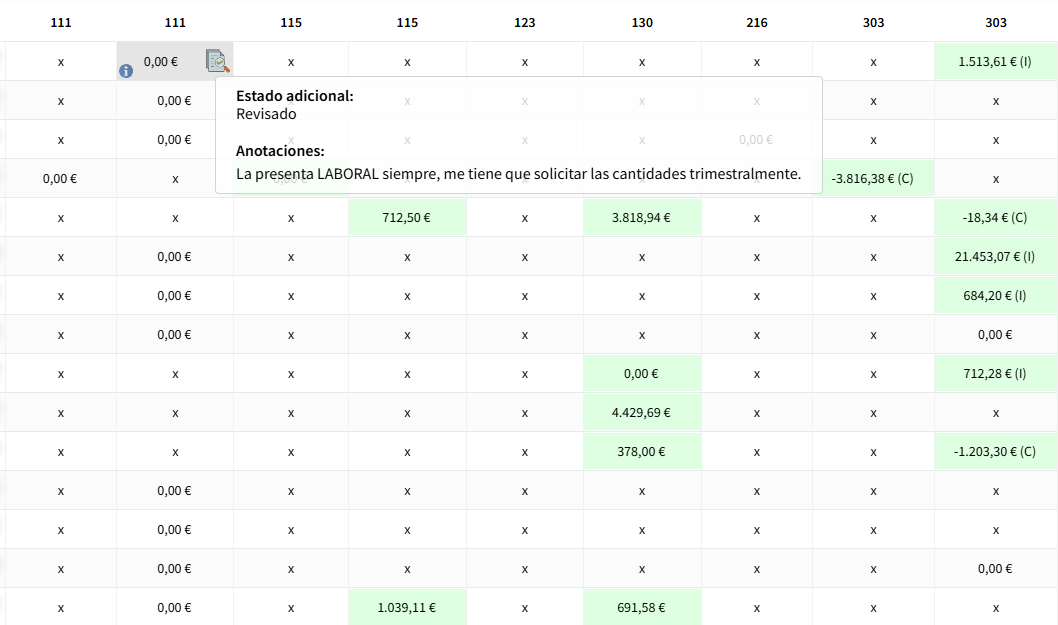Open the document review magnifier icon
This screenshot has height=625, width=1058.
(x=217, y=61)
